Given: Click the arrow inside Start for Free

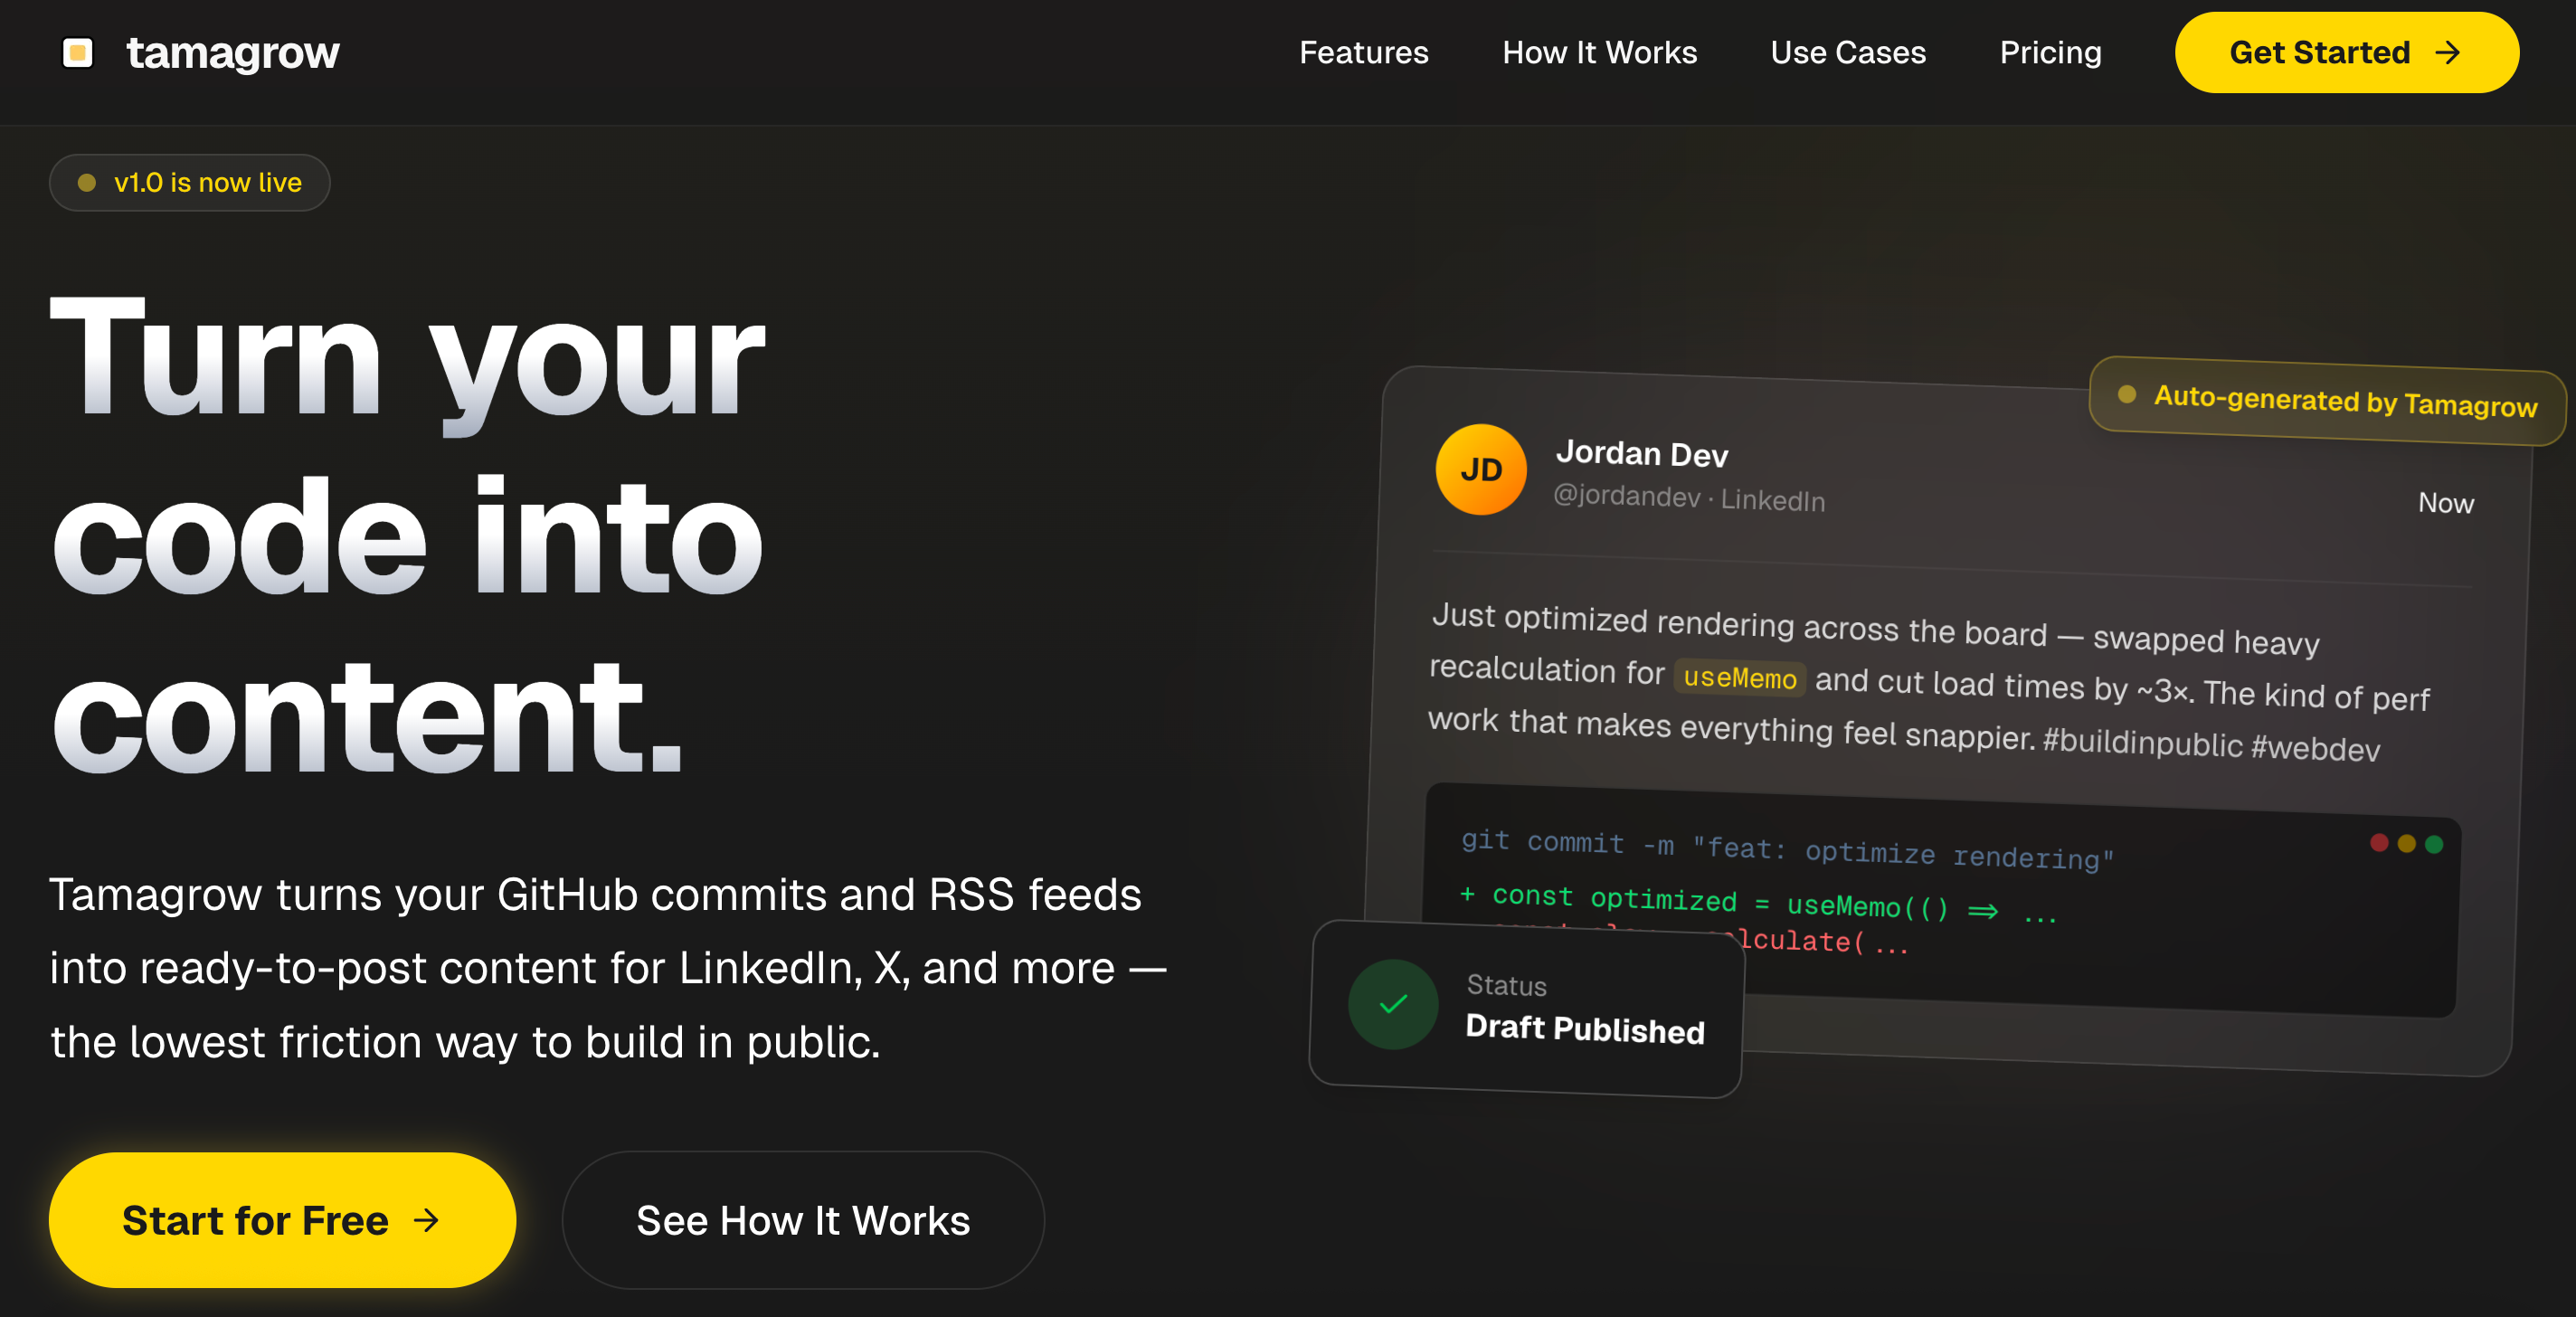Looking at the screenshot, I should tap(427, 1220).
